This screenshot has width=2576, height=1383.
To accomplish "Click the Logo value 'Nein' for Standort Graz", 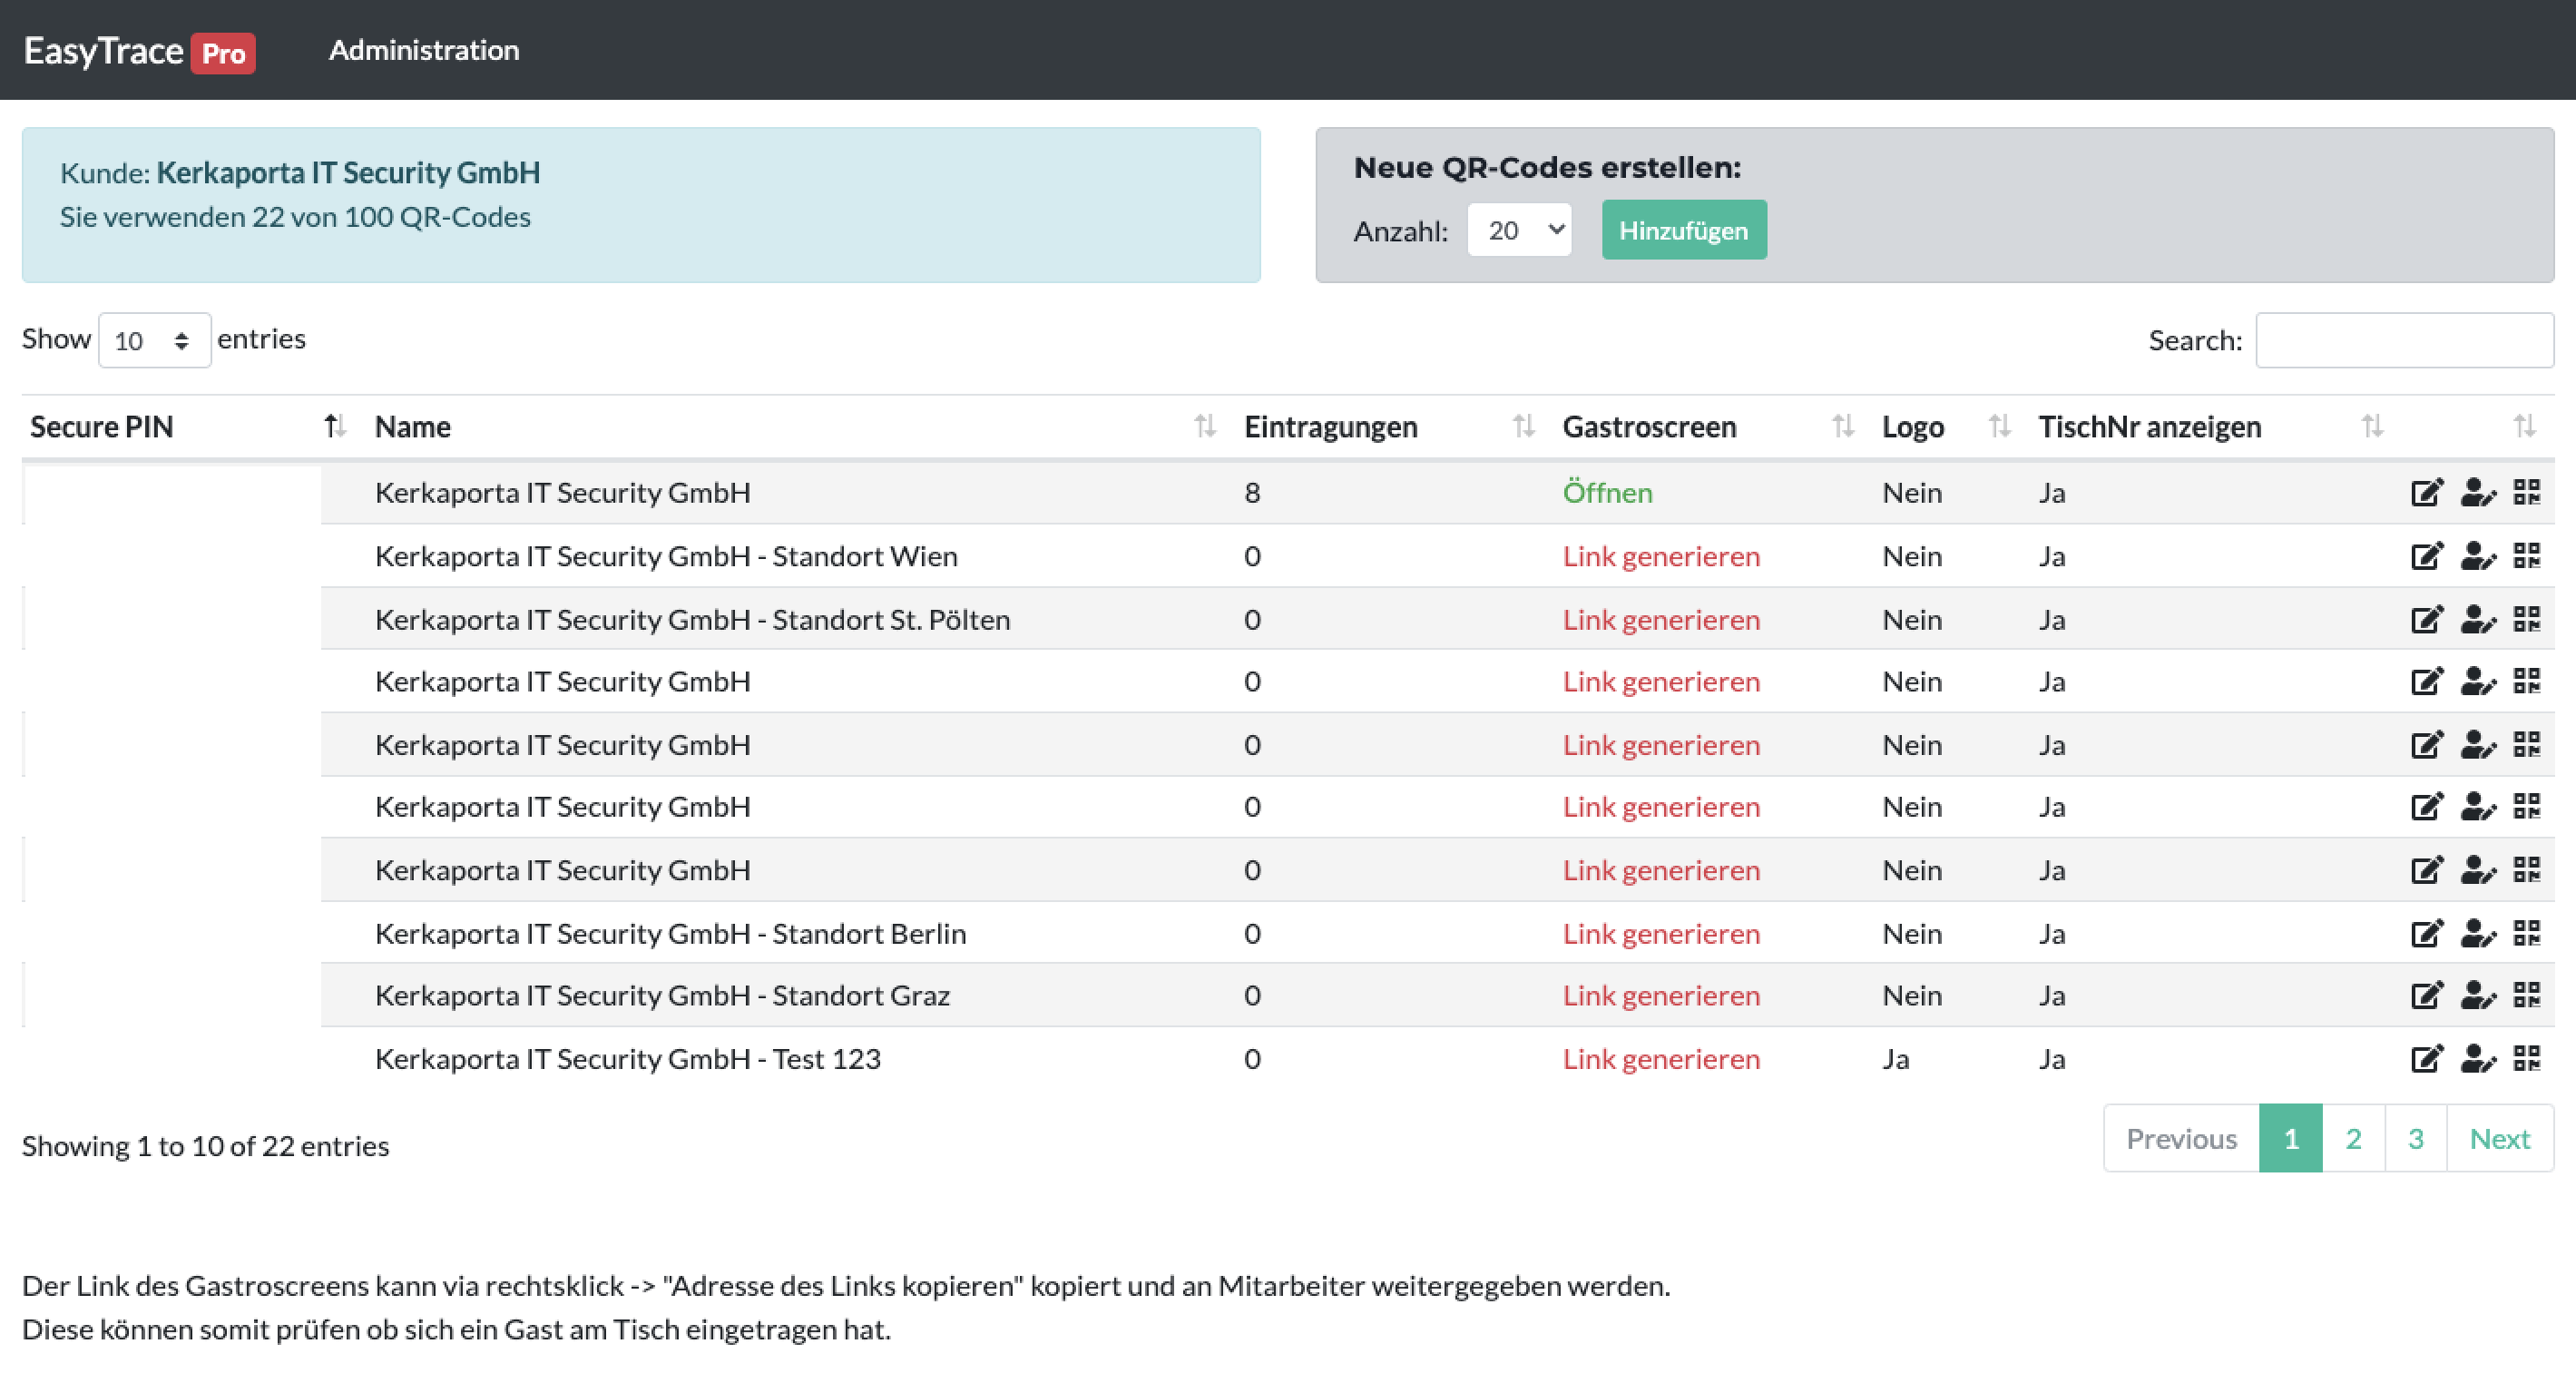I will pyautogui.click(x=1912, y=995).
